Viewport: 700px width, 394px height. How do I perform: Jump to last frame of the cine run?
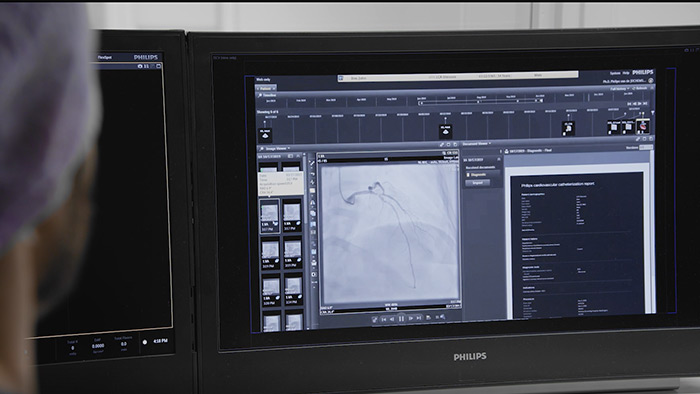click(419, 318)
